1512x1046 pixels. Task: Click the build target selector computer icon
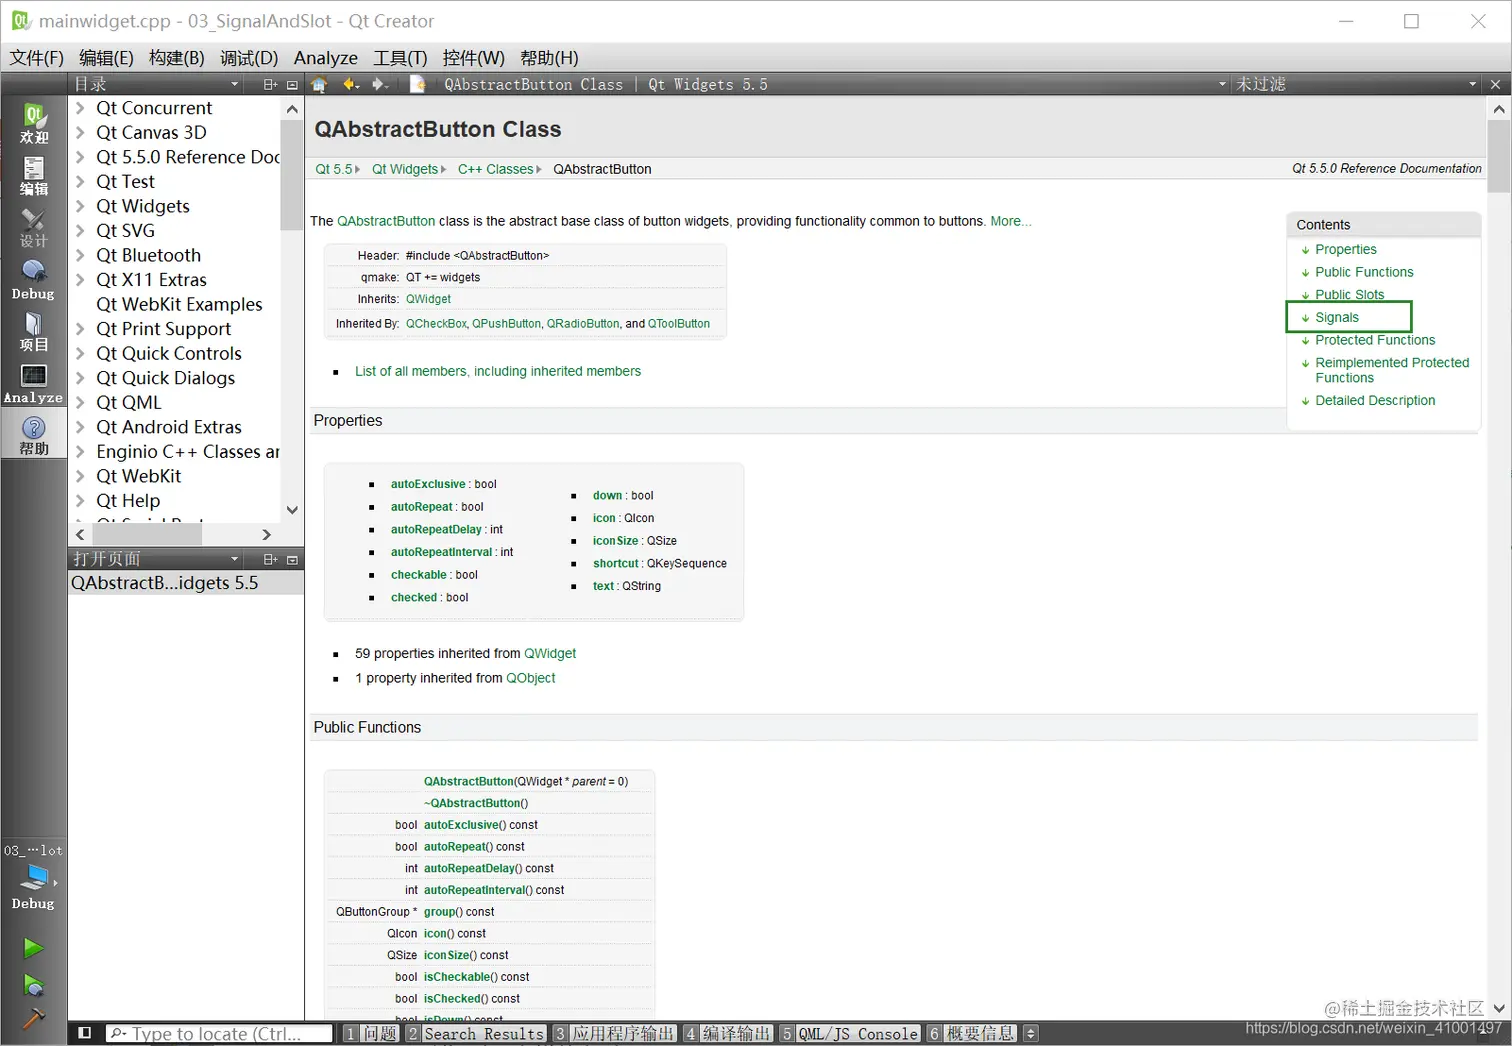pos(33,877)
